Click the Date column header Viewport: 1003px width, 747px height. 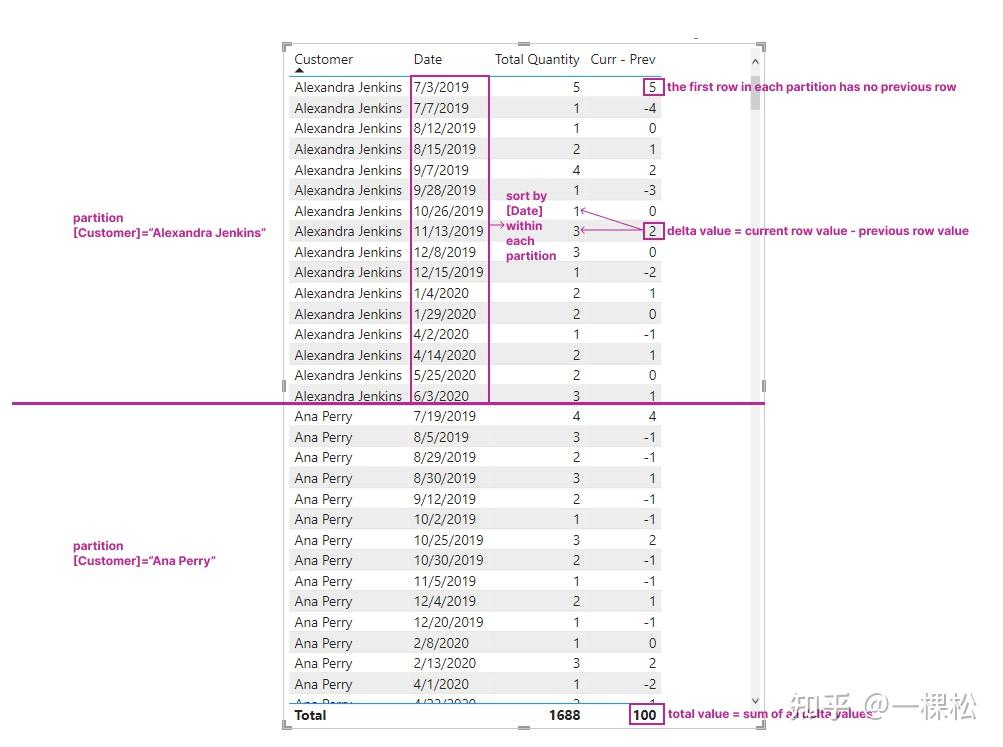click(427, 59)
